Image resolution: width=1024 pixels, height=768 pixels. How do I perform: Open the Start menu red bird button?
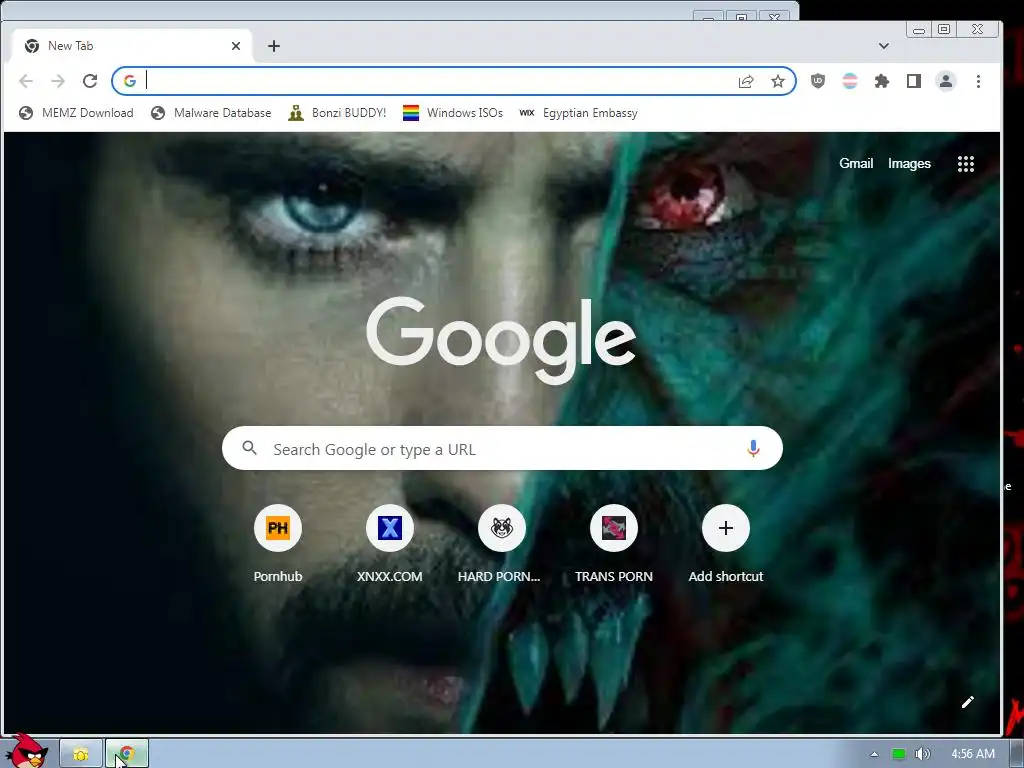pos(25,751)
